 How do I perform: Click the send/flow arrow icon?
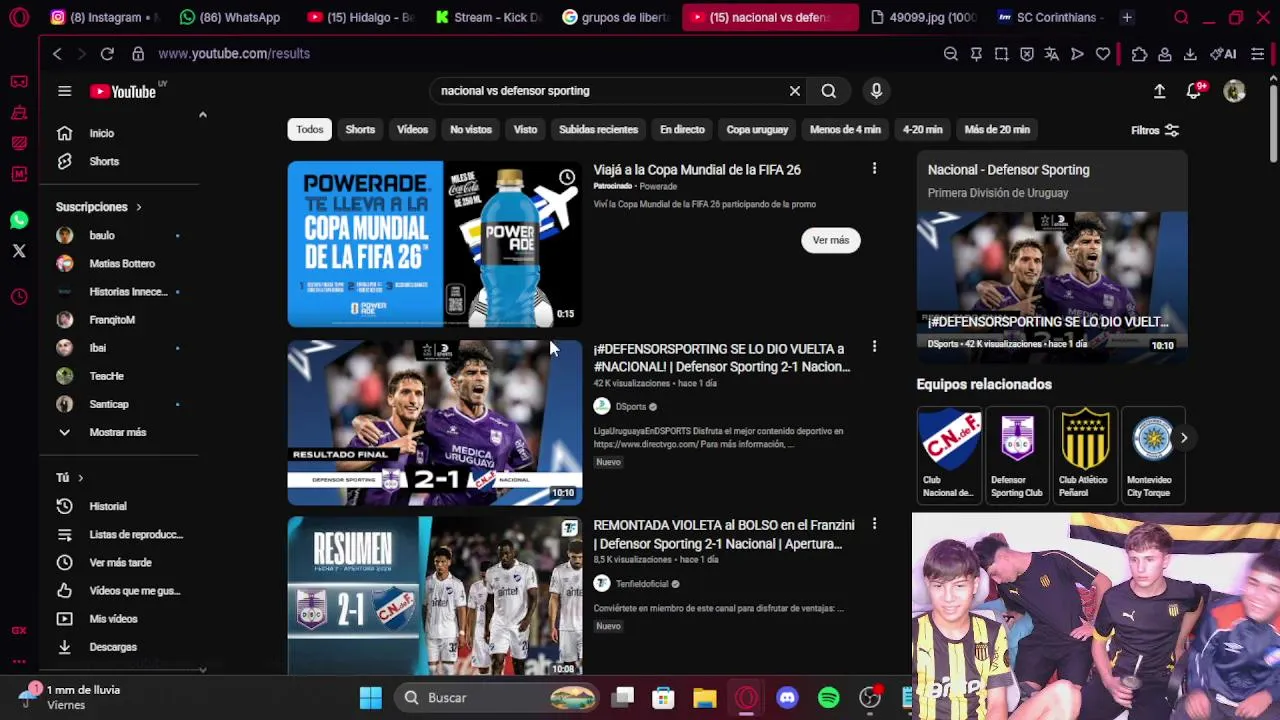point(1077,54)
